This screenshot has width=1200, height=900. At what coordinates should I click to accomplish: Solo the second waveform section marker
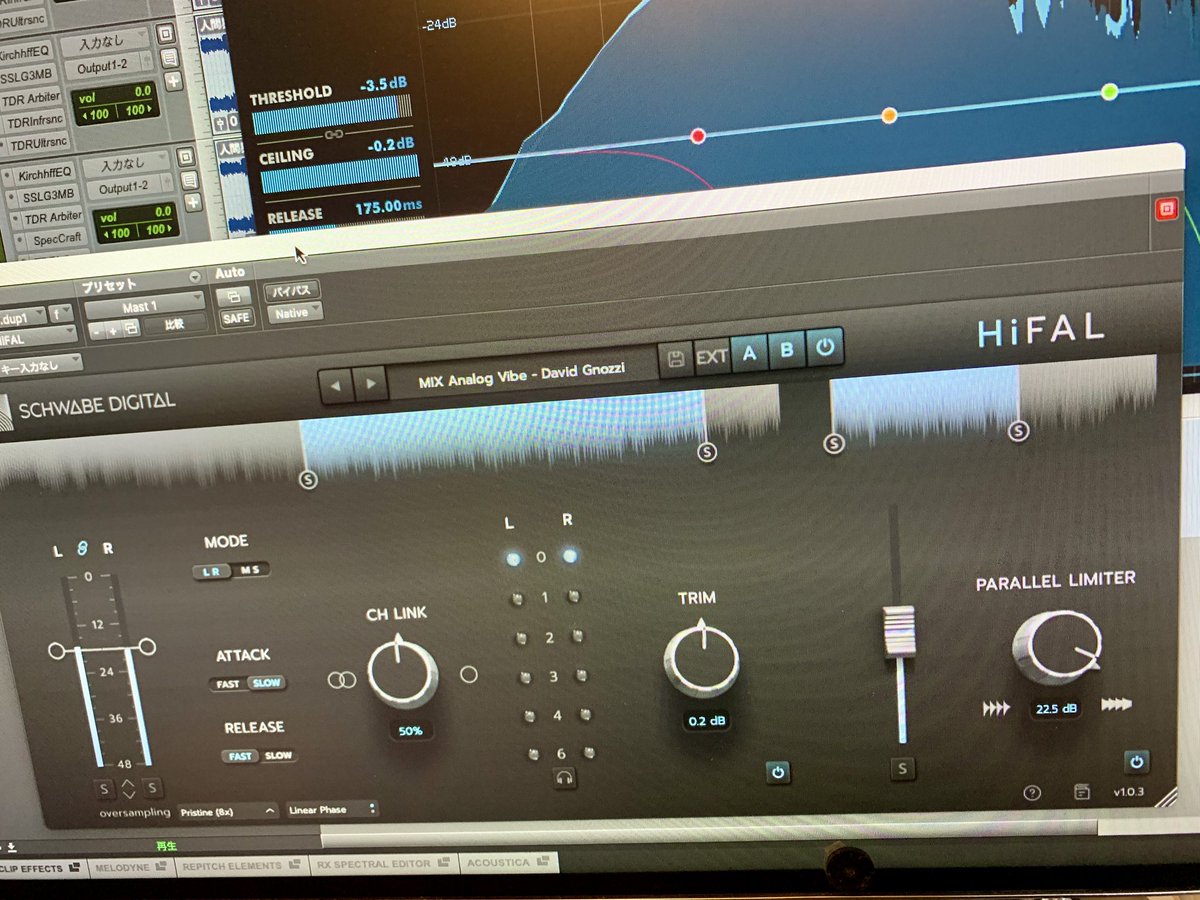(x=707, y=452)
